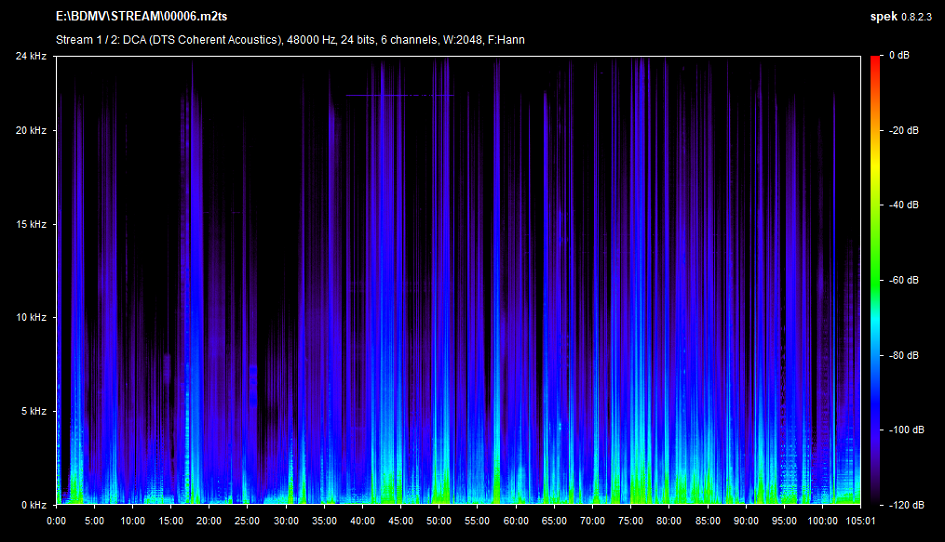The image size is (945, 542).
Task: Select the 75:00 time axis marker
Action: [630, 520]
